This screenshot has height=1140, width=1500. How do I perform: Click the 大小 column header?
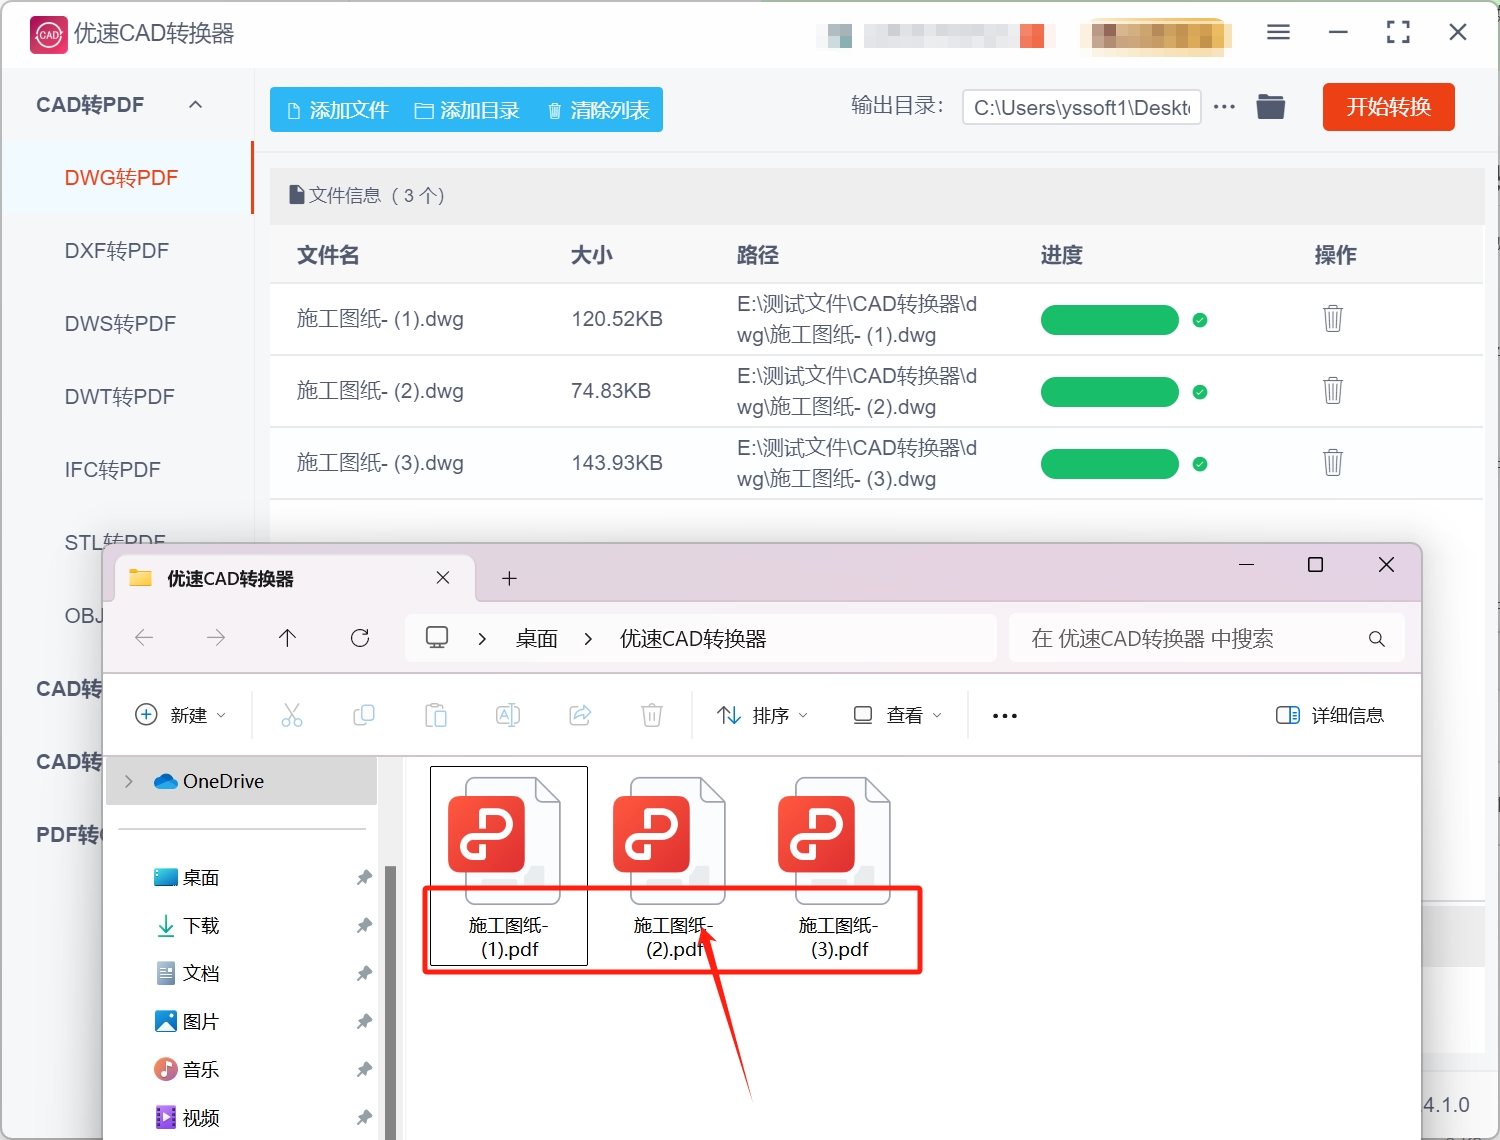pyautogui.click(x=591, y=255)
